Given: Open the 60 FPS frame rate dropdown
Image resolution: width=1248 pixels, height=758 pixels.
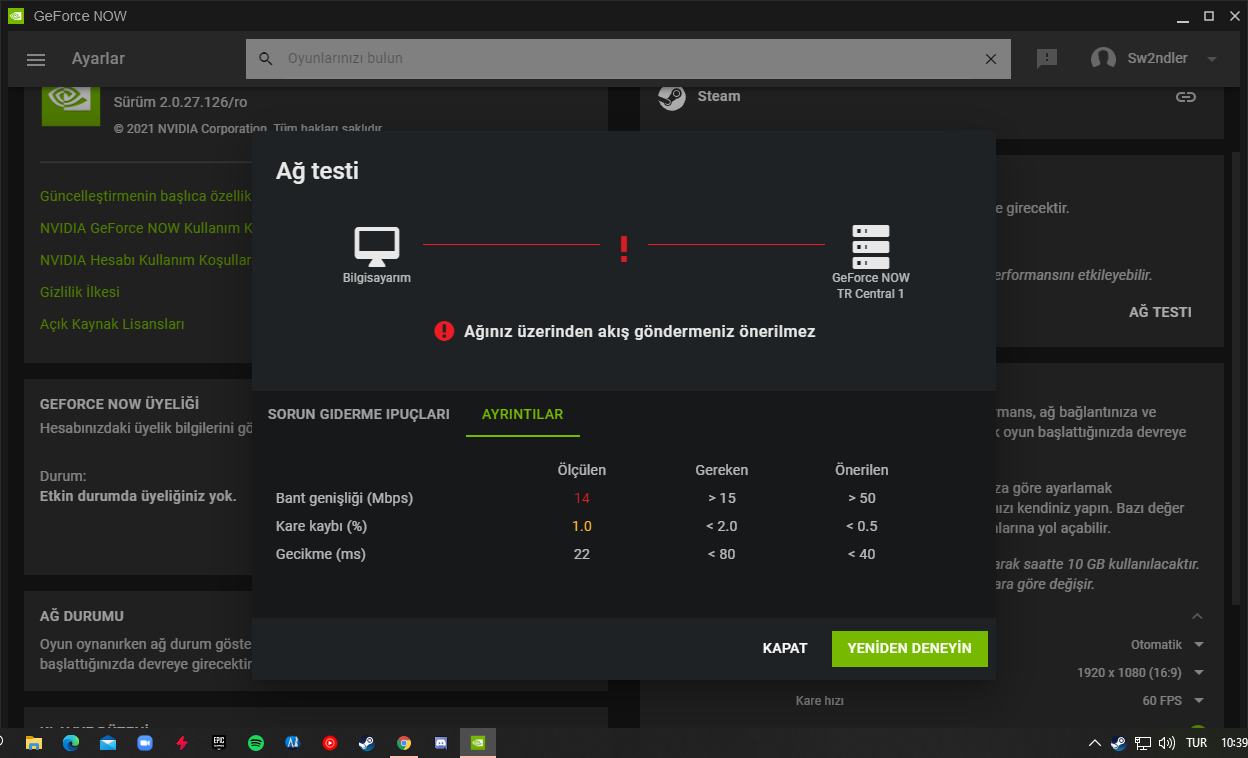Looking at the screenshot, I should tap(1173, 701).
